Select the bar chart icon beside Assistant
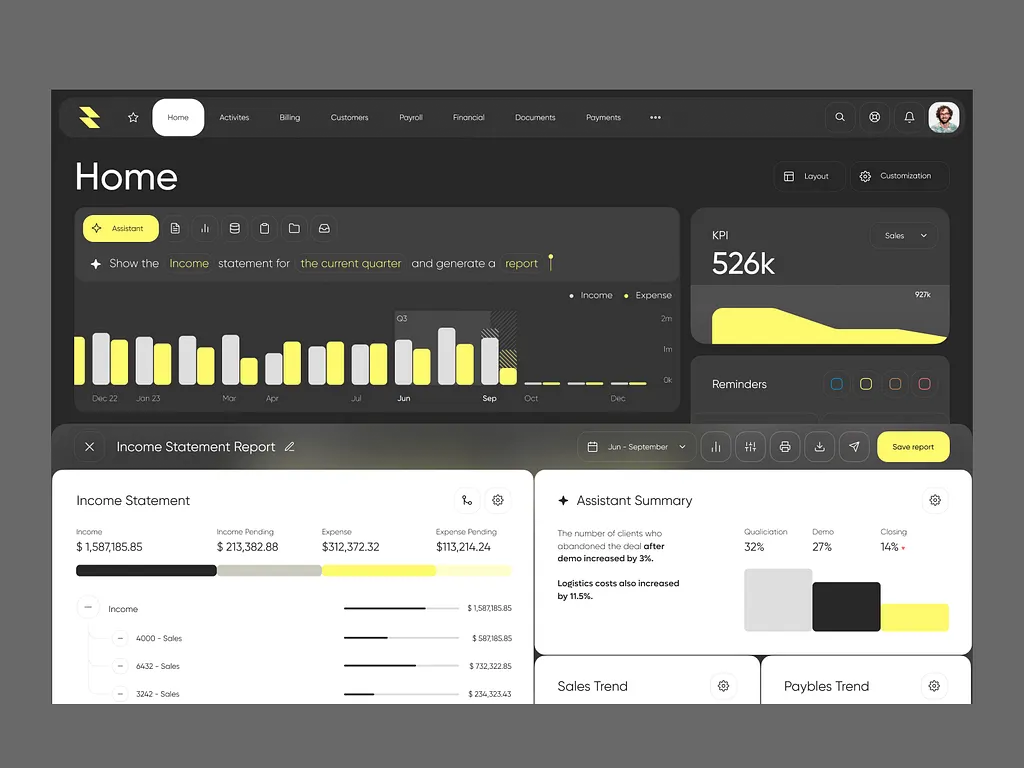This screenshot has height=768, width=1024. point(205,228)
